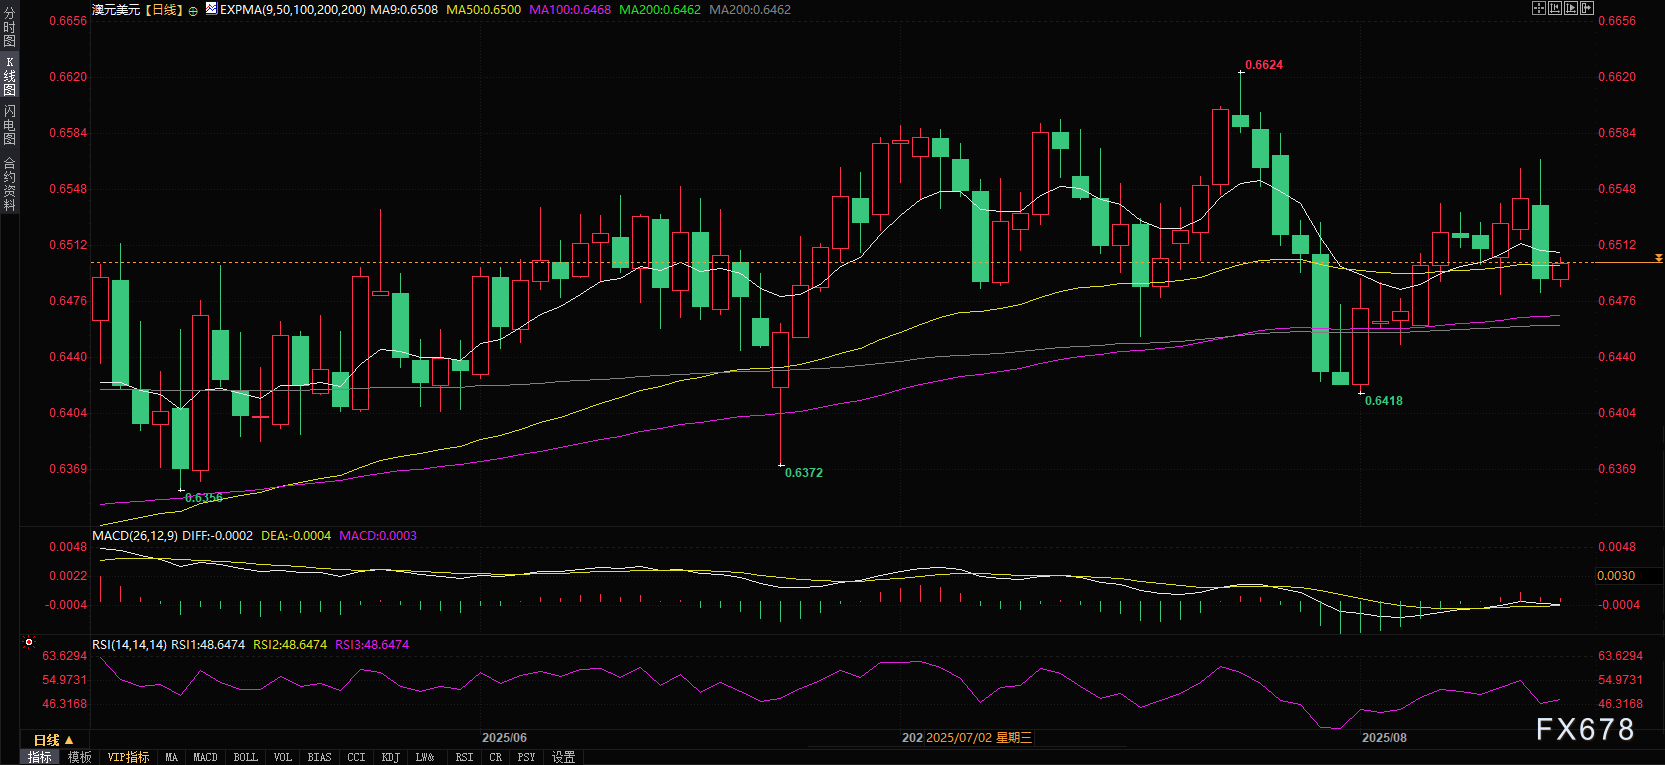1665x765 pixels.
Task: Select the 分时图 sidebar tab
Action: 9,27
